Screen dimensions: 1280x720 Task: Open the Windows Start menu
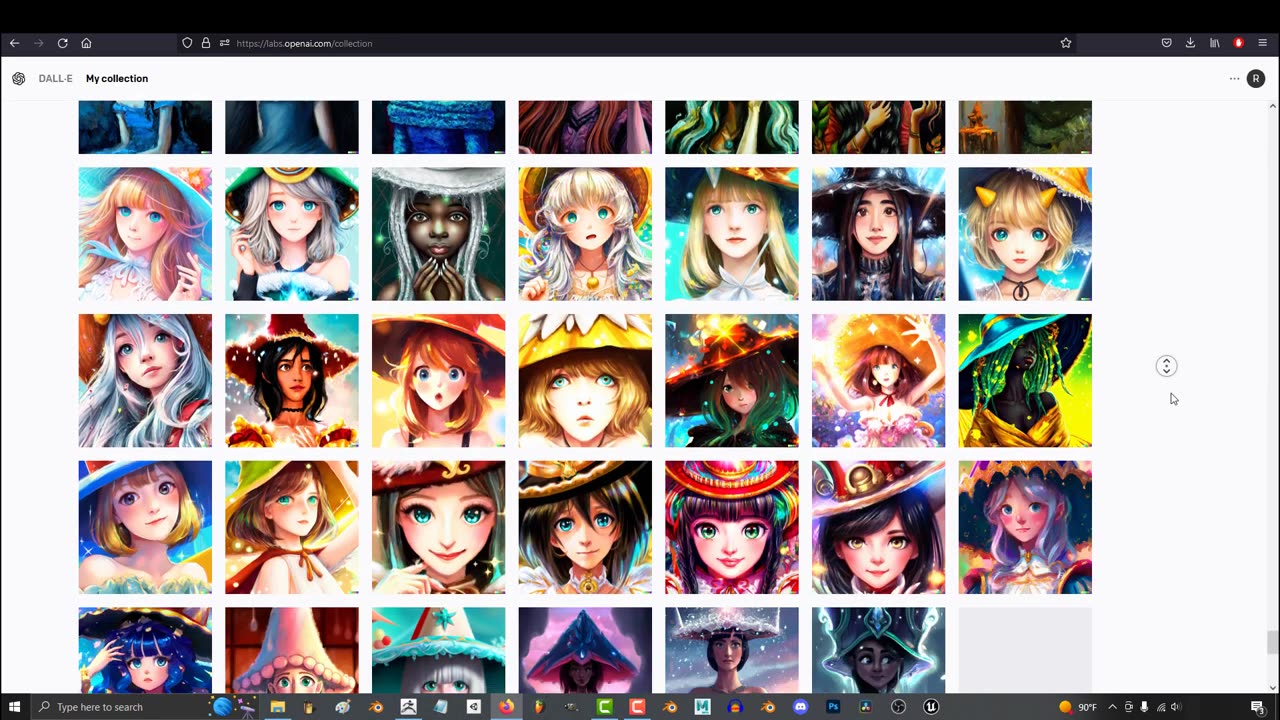pyautogui.click(x=15, y=707)
